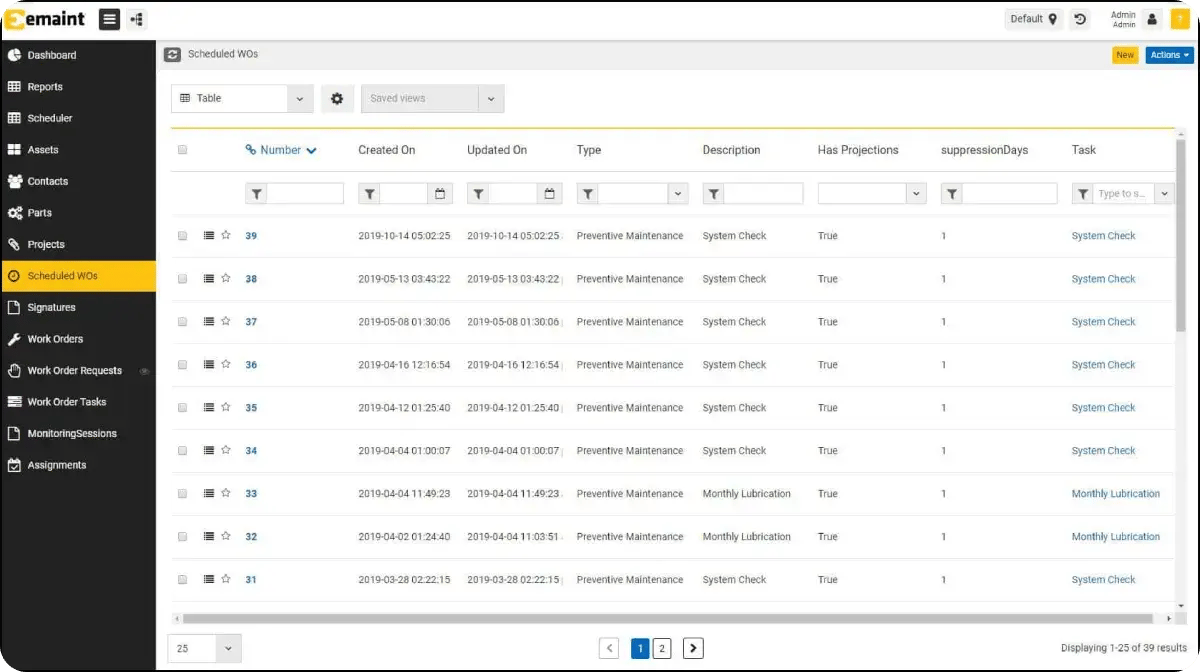Star record 39 as favorite
Screen dimensions: 1200x672
(x=226, y=236)
